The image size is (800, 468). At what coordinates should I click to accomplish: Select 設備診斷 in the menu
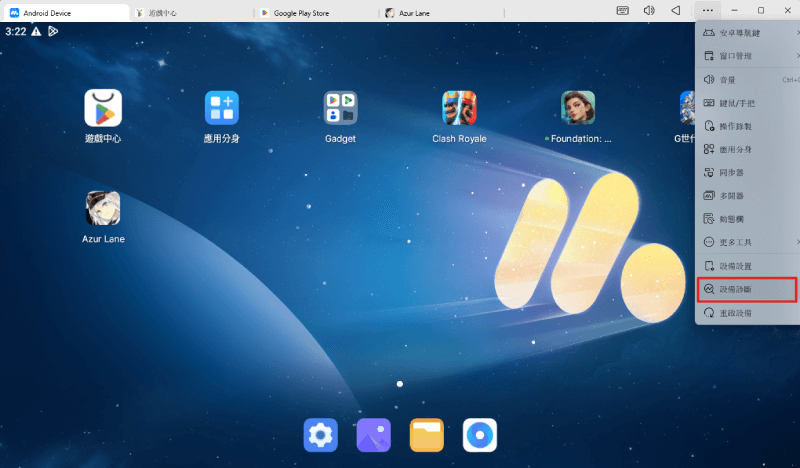746,289
